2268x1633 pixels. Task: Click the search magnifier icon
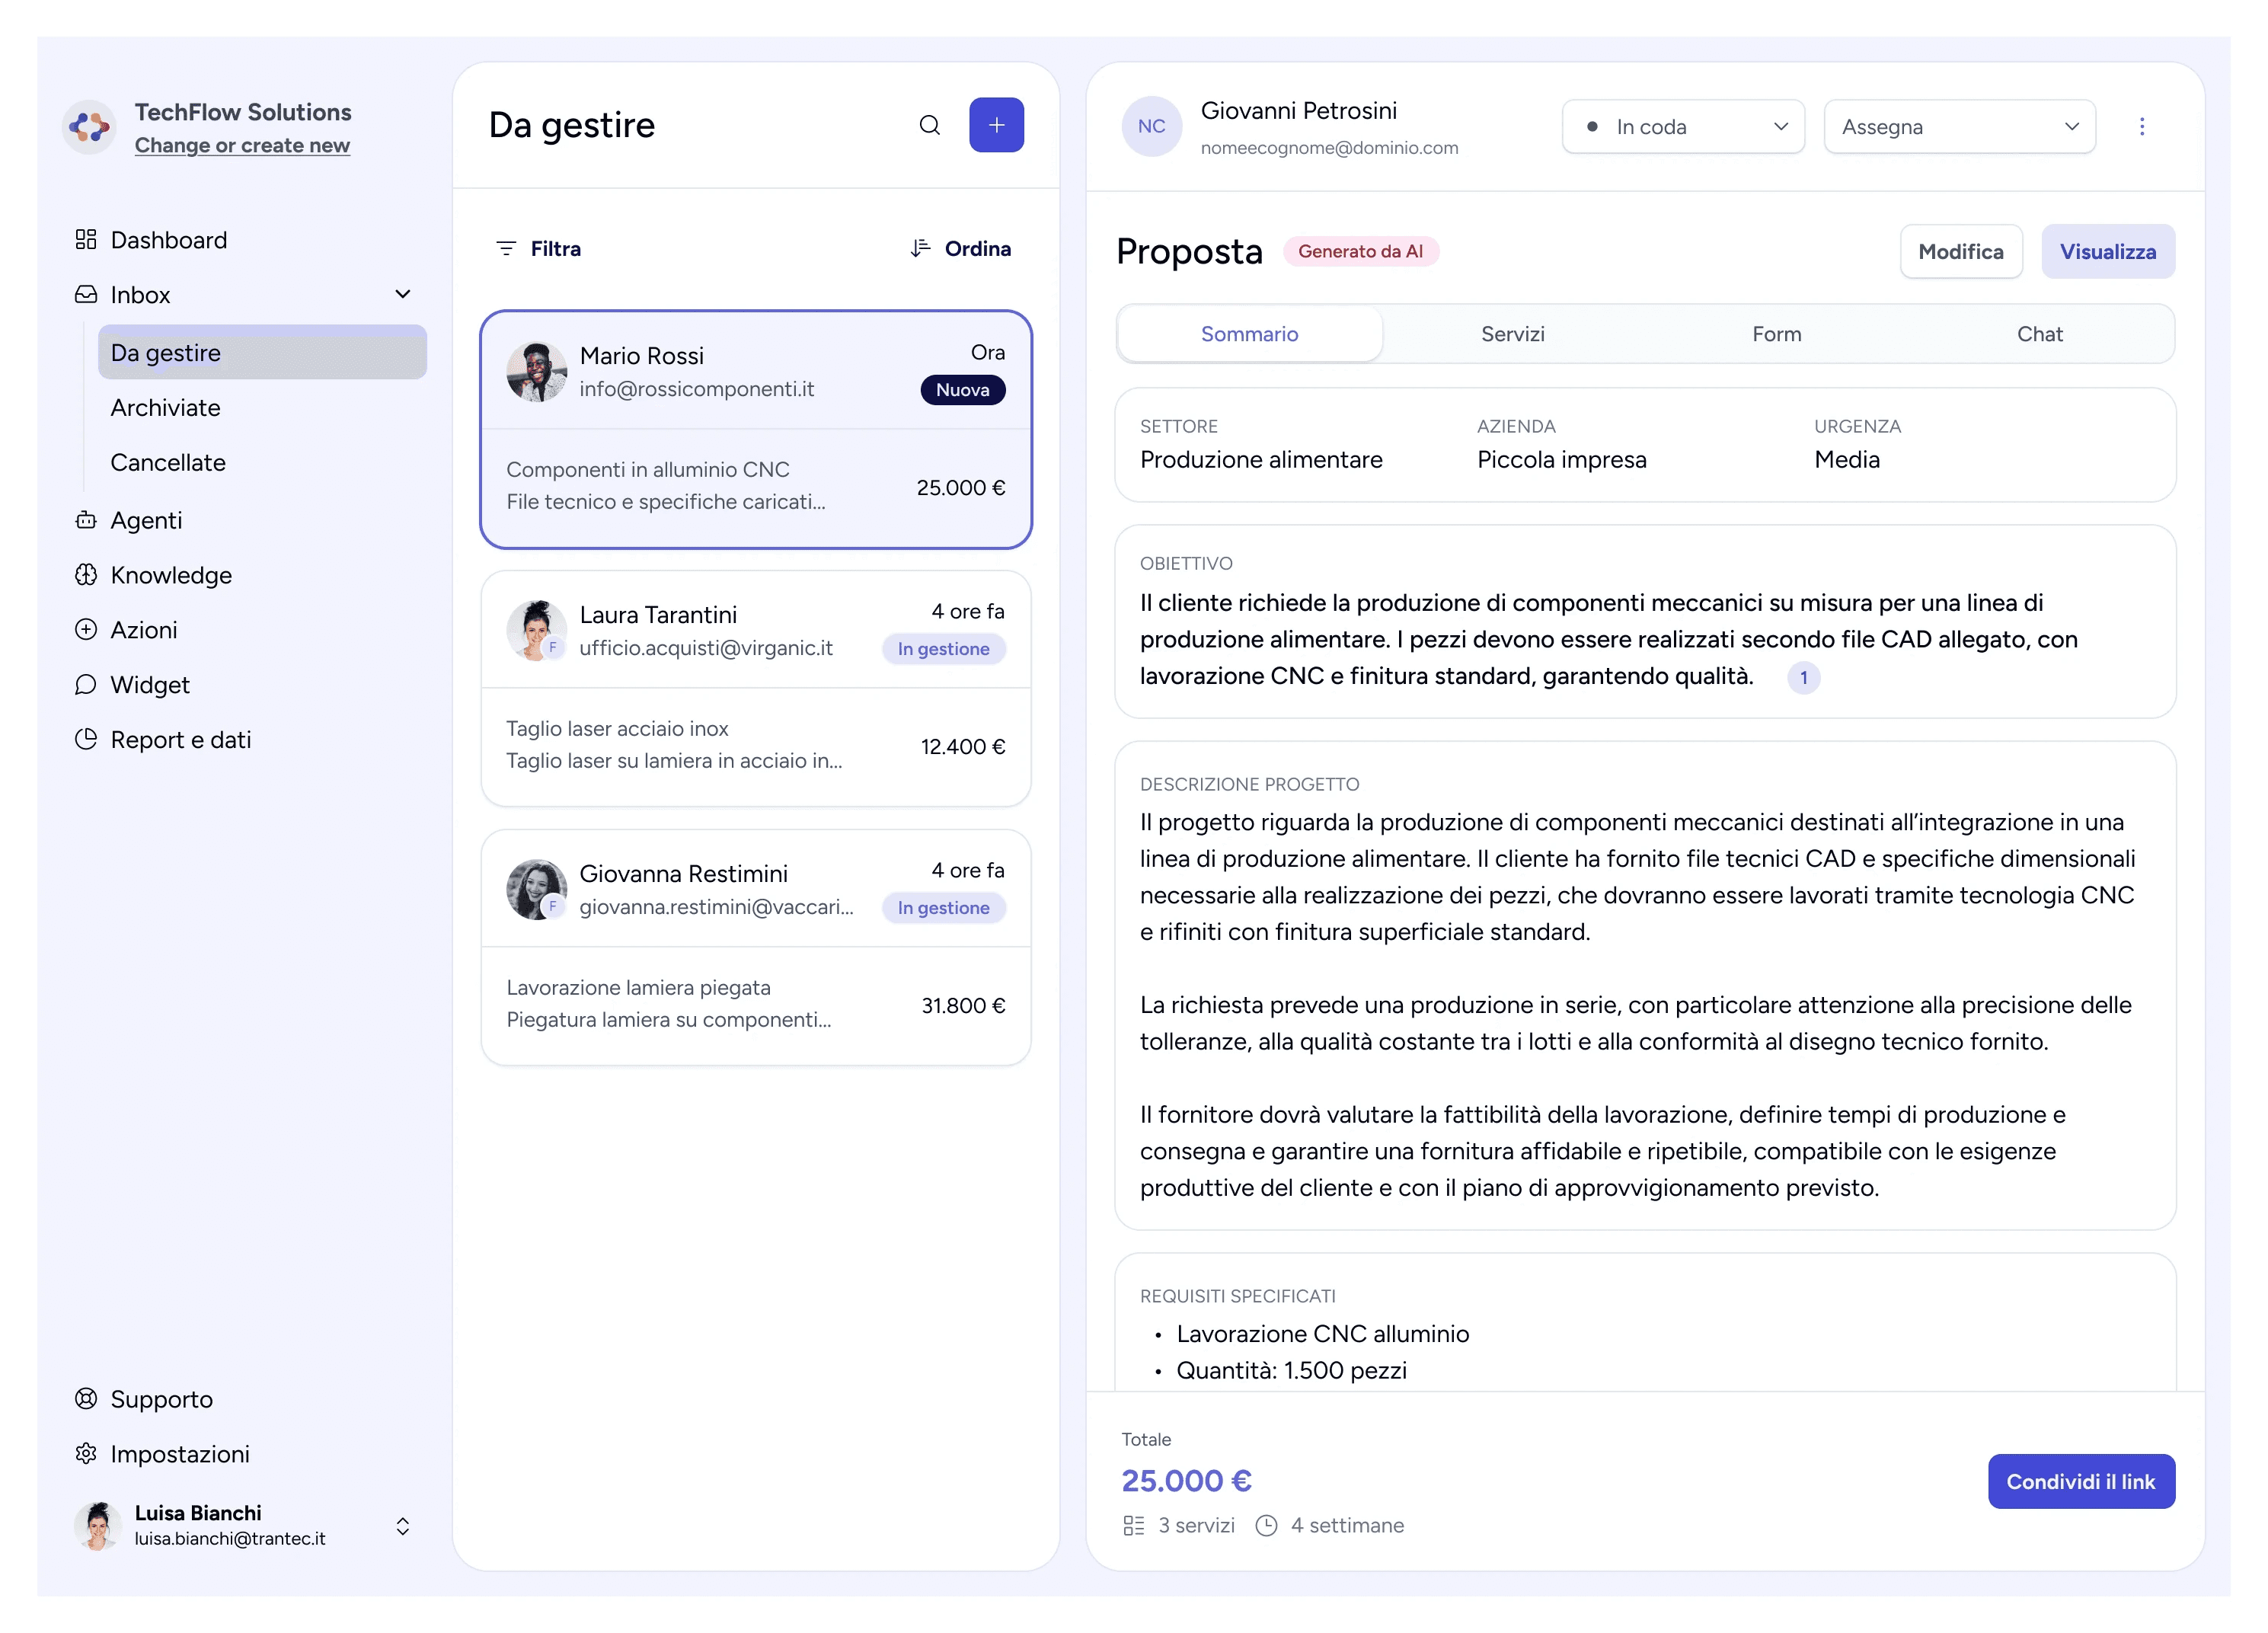929,125
